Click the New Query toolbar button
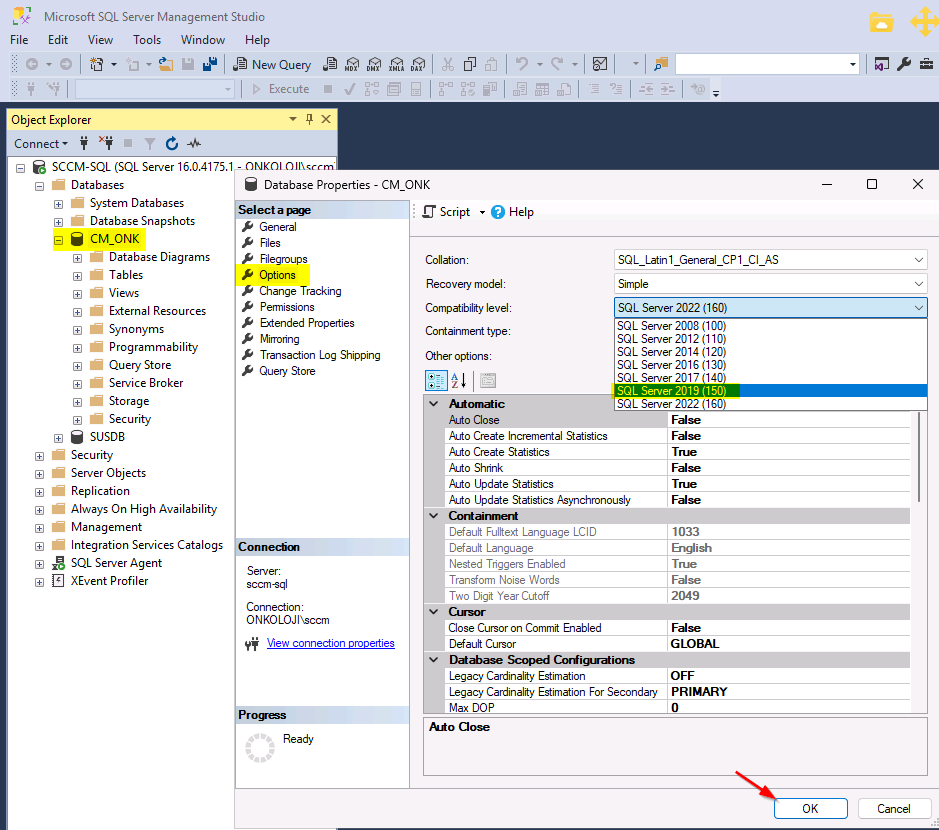This screenshot has height=830, width=939. pos(272,64)
